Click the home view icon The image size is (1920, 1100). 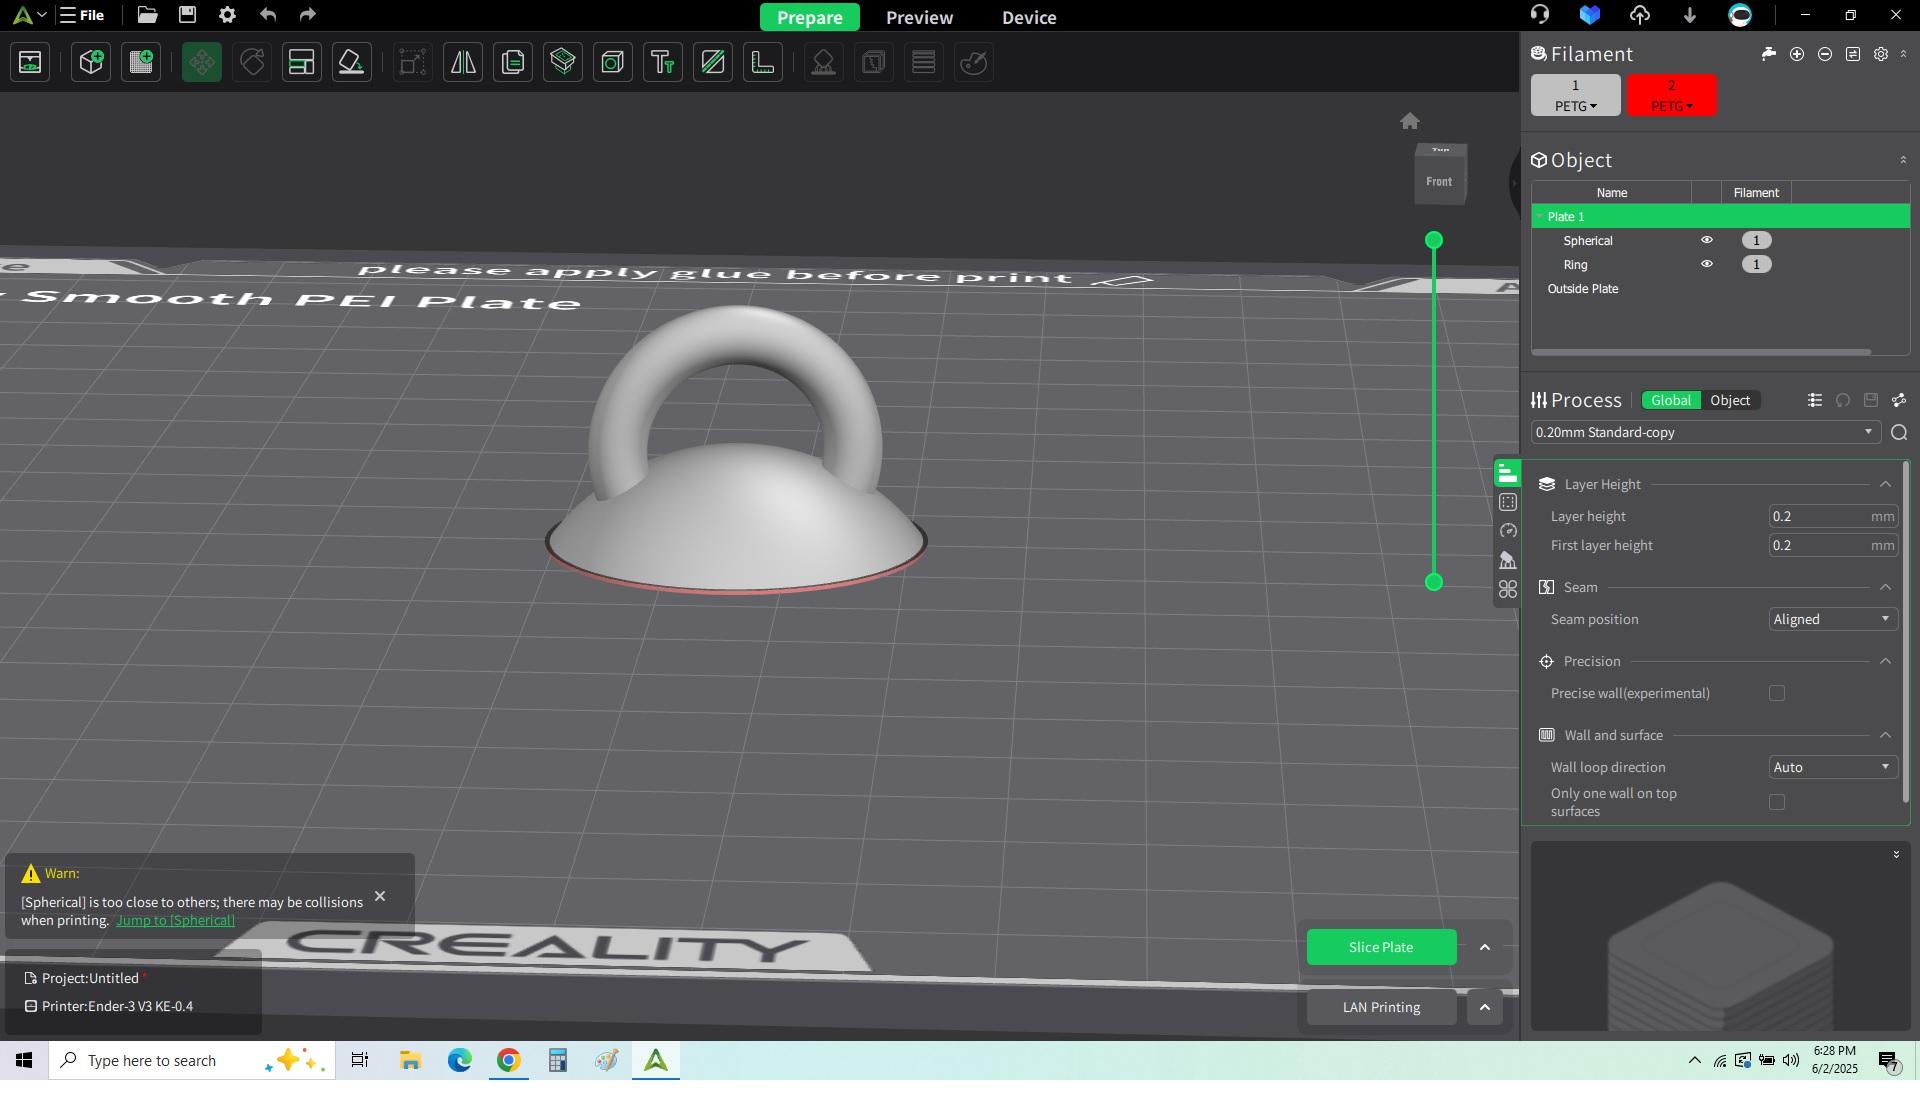(1410, 121)
